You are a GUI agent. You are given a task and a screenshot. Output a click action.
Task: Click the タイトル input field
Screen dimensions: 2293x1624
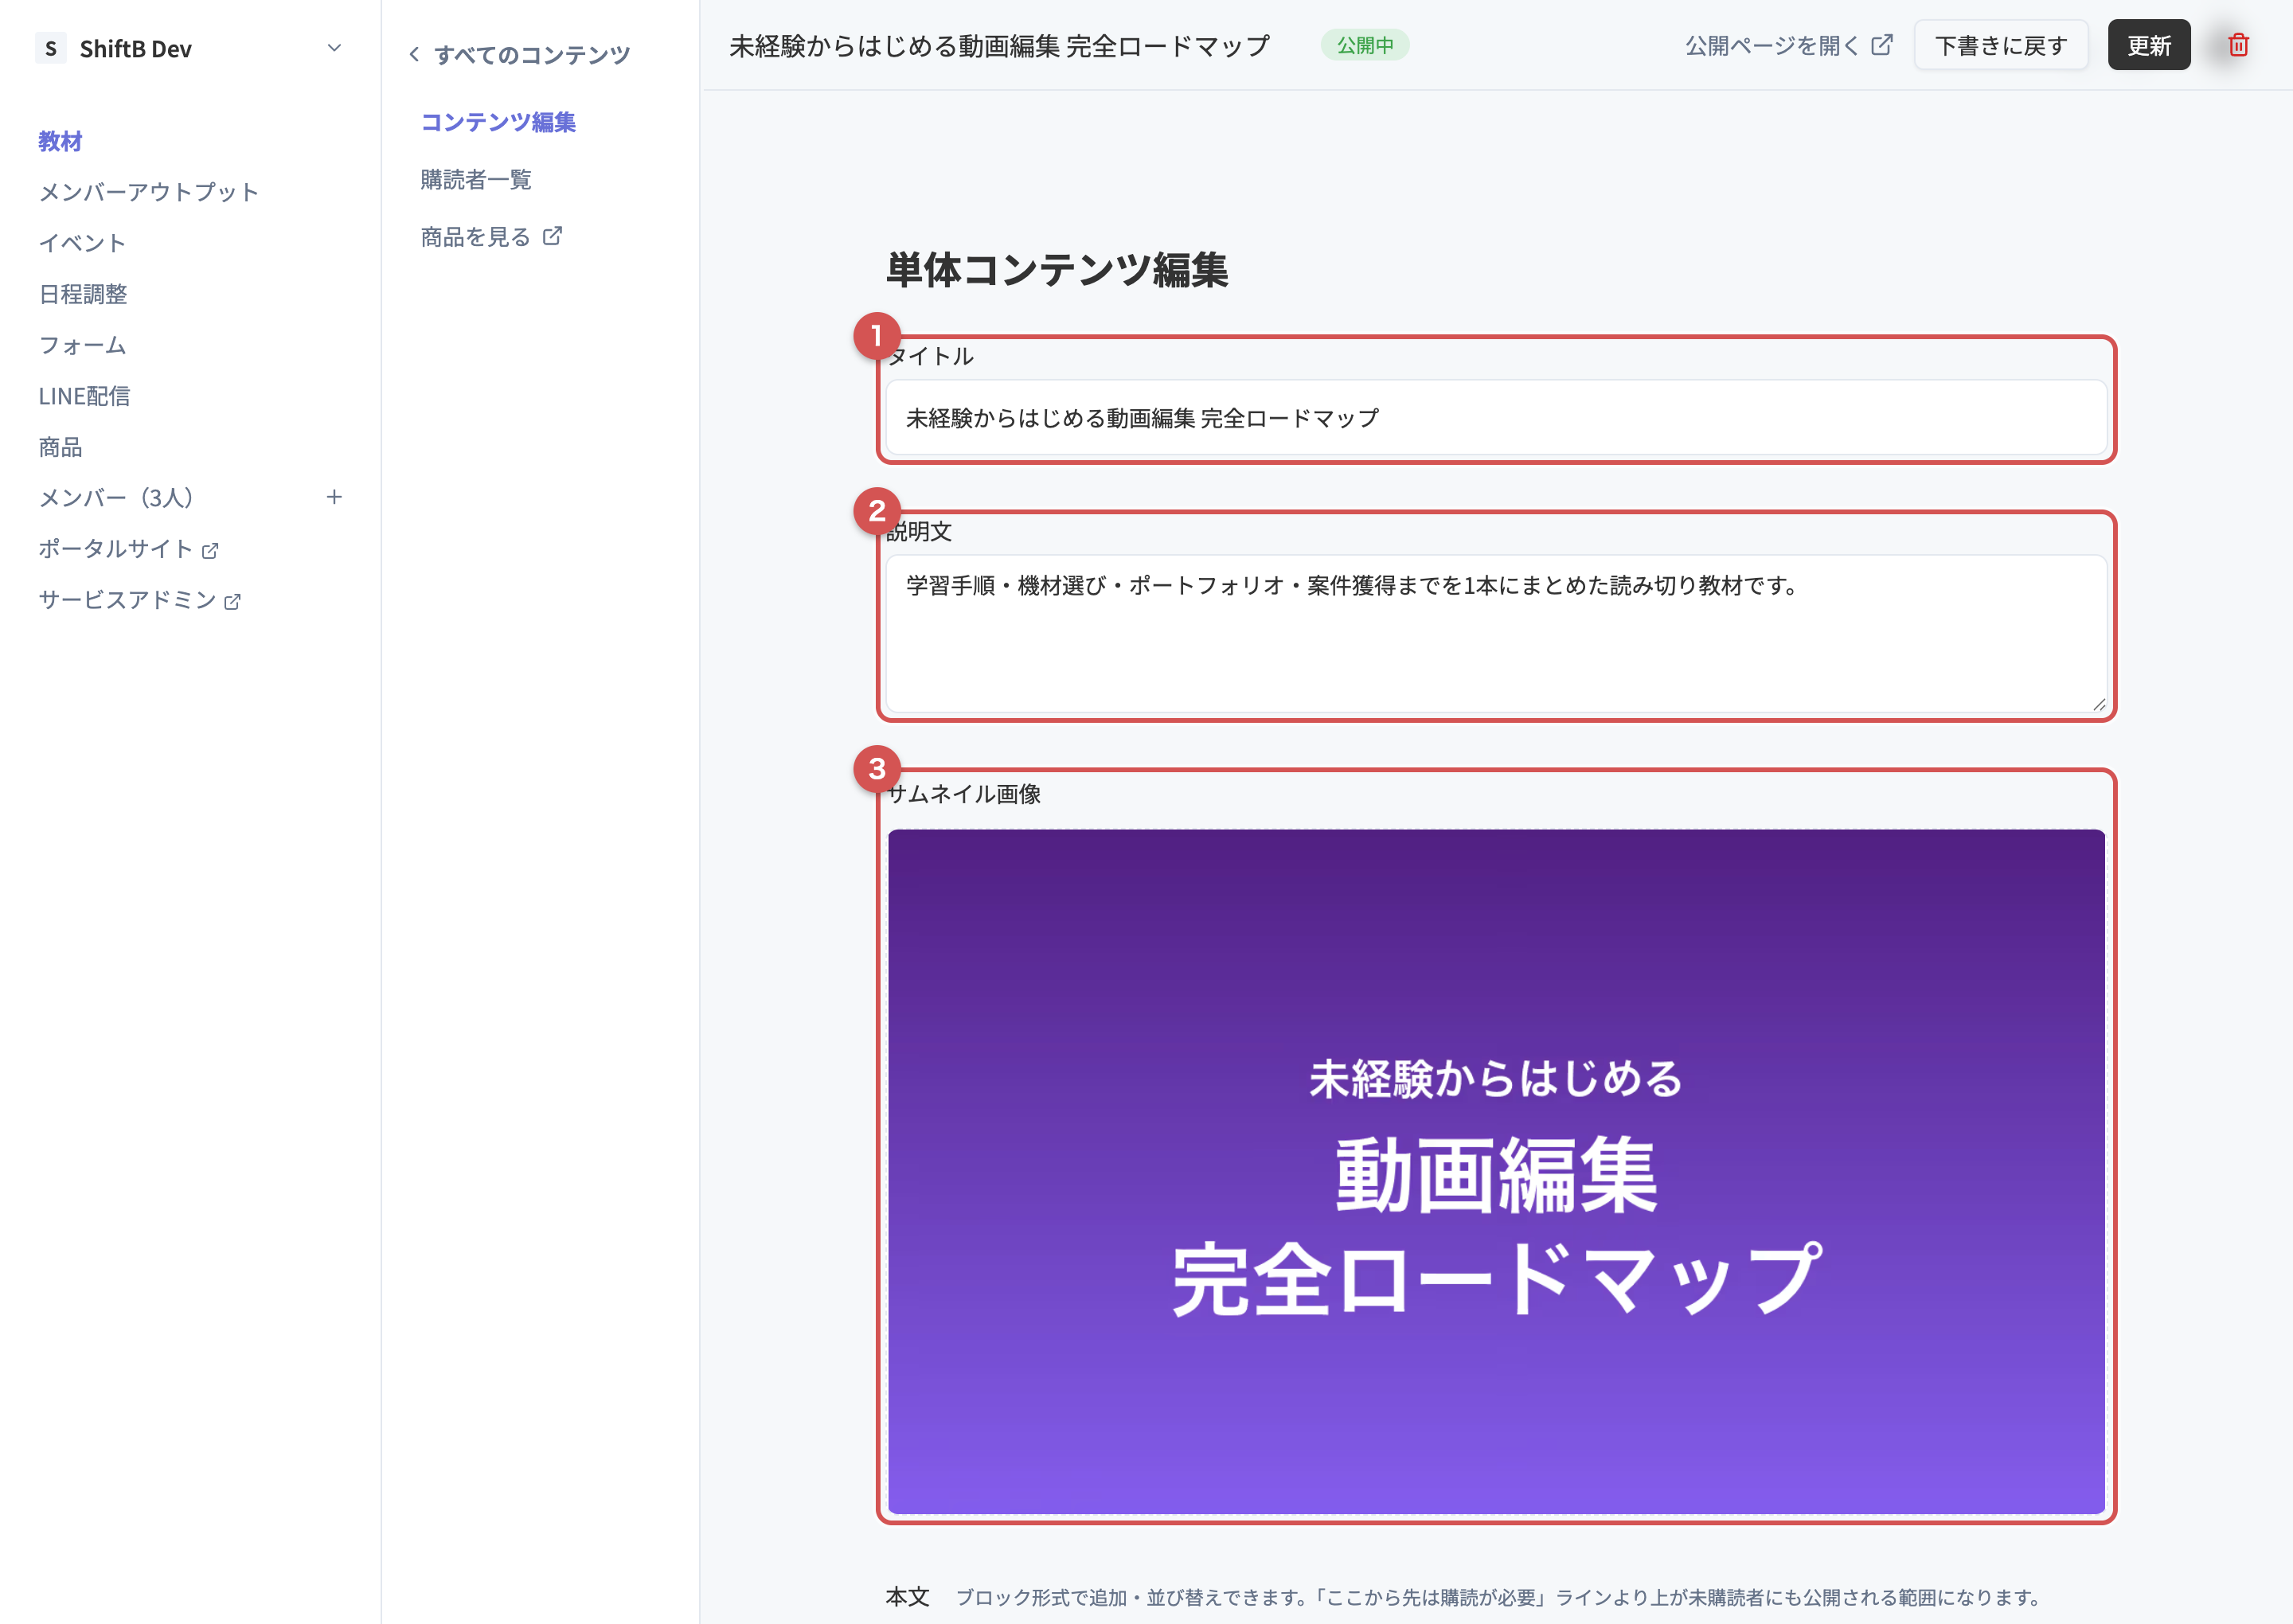(1496, 418)
